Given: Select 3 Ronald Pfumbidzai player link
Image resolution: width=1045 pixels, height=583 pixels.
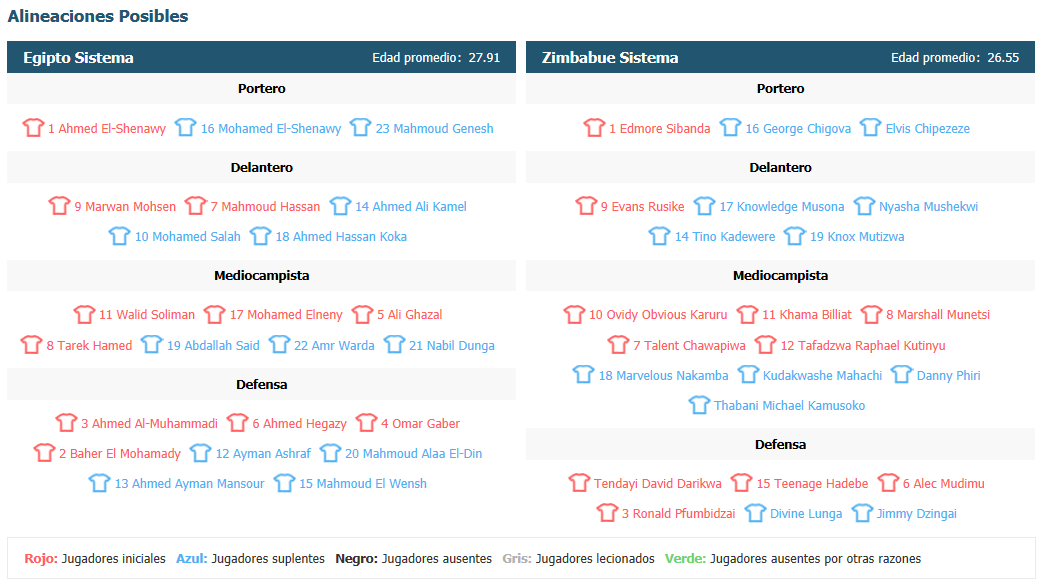Looking at the screenshot, I should click(678, 514).
